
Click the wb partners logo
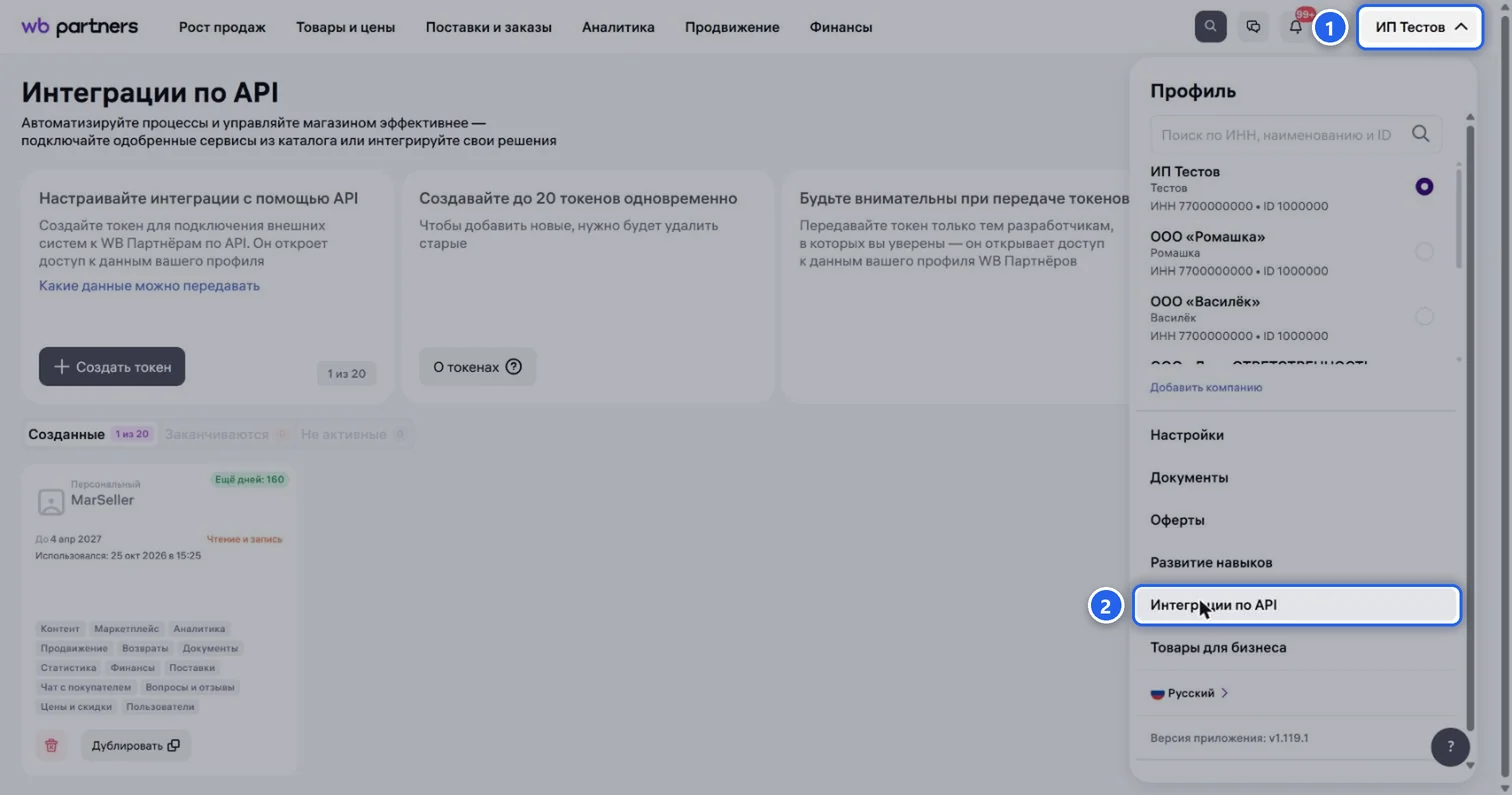(80, 27)
